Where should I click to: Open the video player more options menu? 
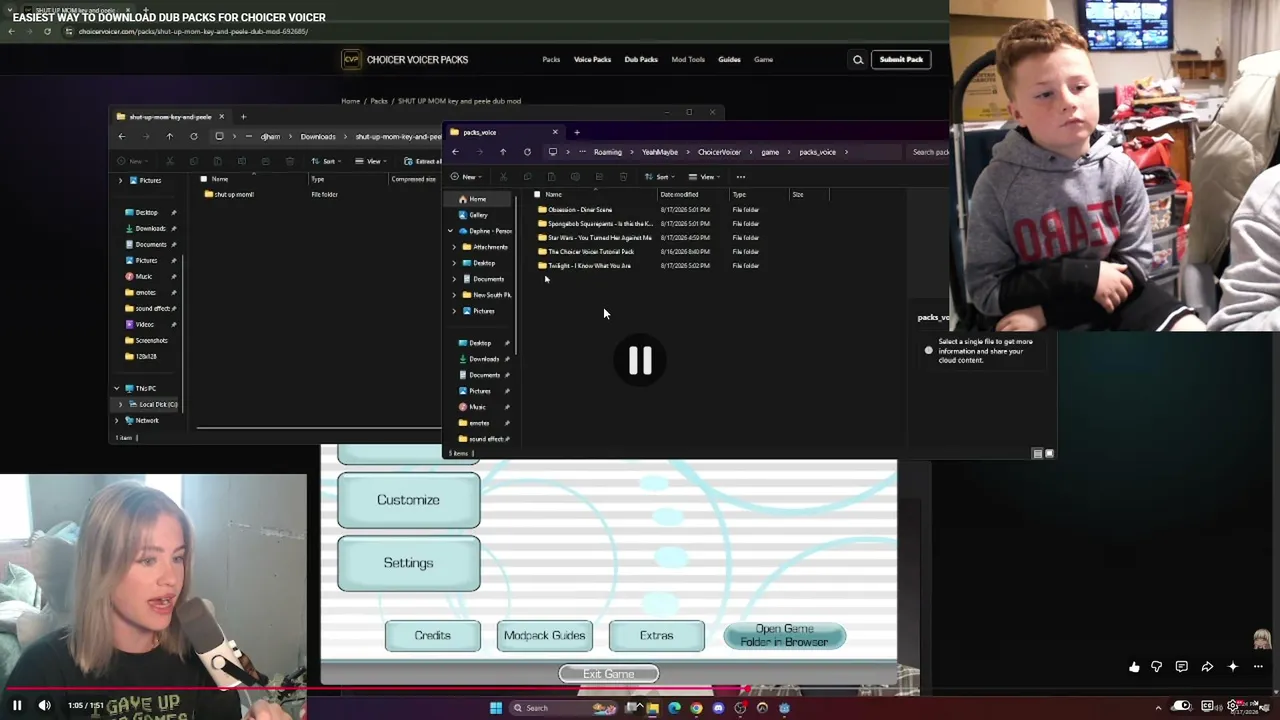(1258, 667)
